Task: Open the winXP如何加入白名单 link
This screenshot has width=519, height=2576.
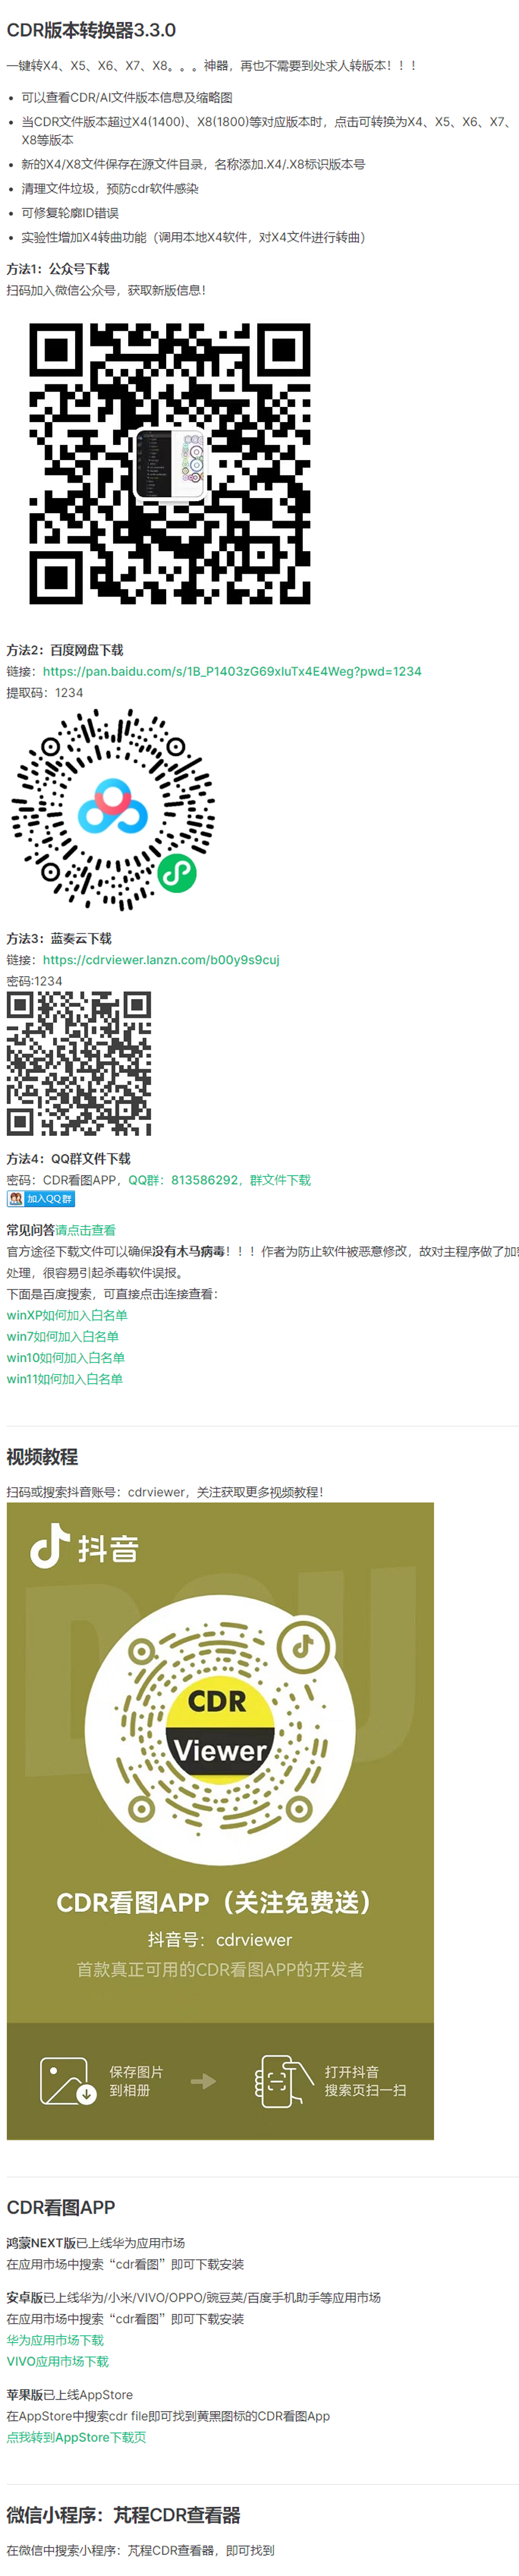Action: tap(67, 1315)
